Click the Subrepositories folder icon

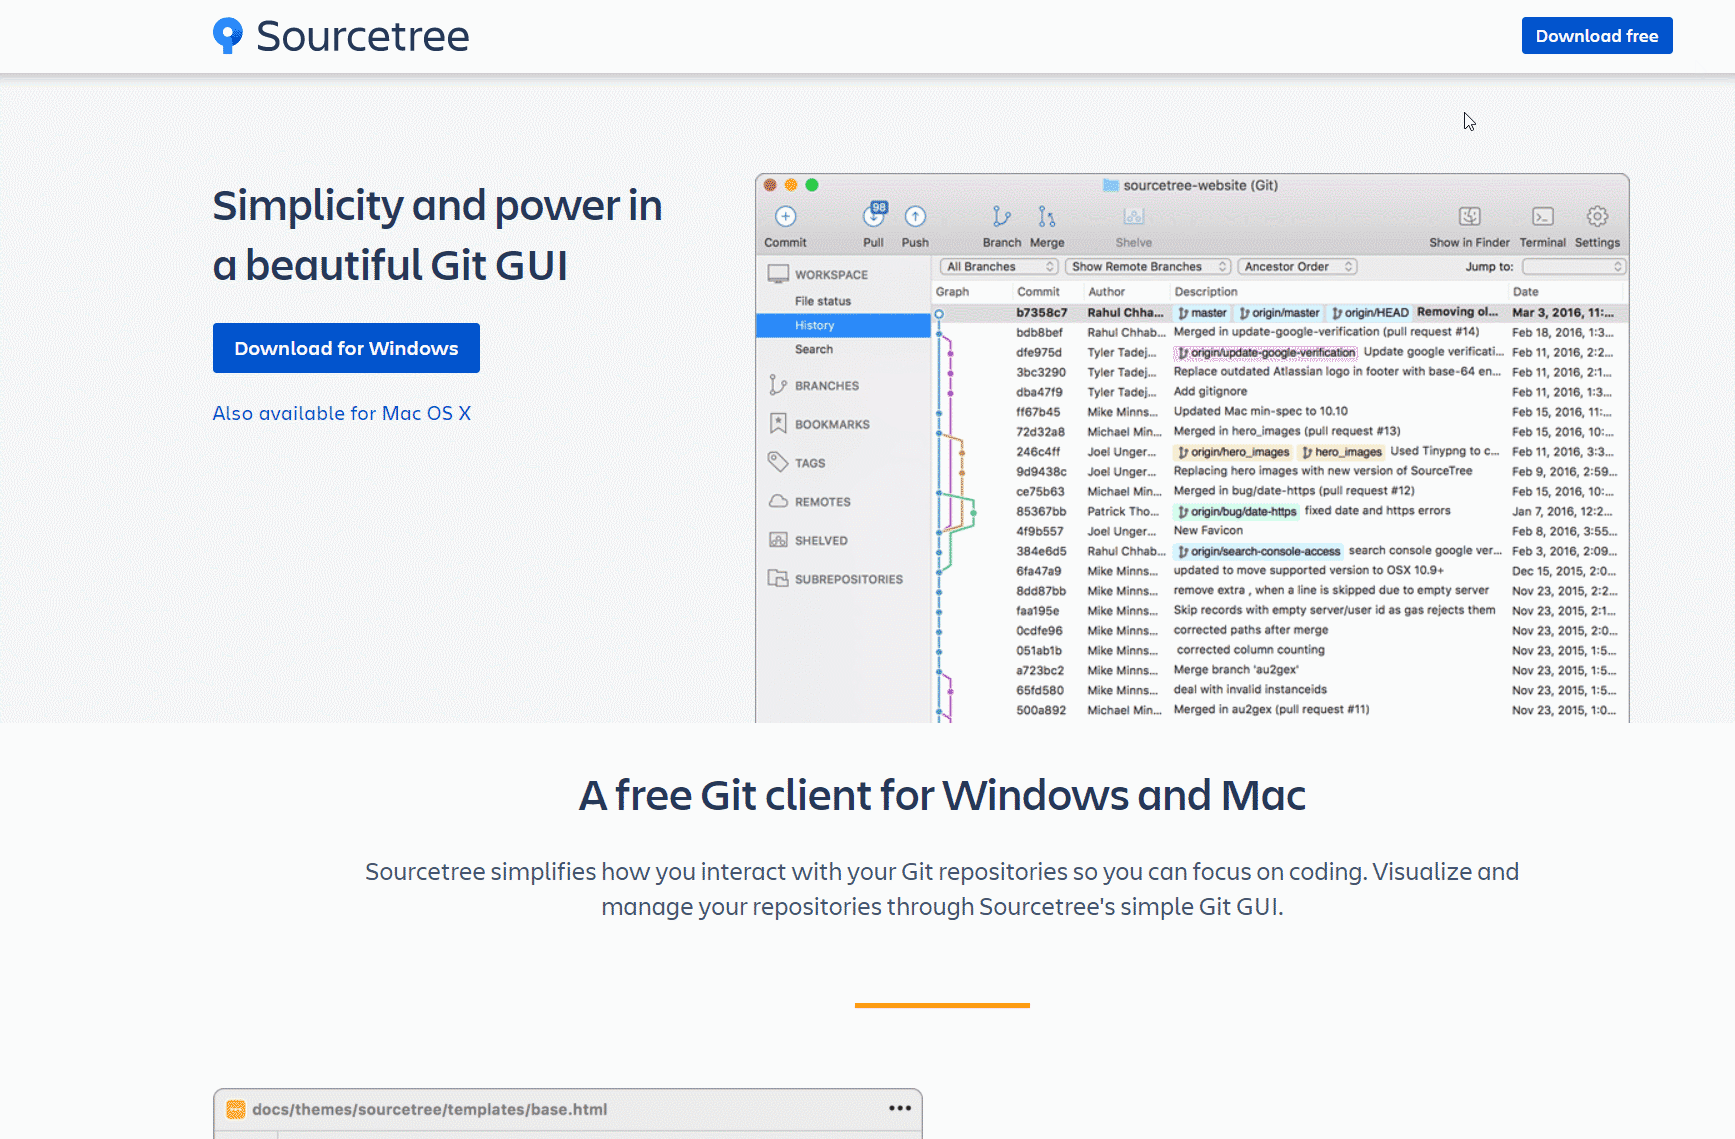(778, 578)
